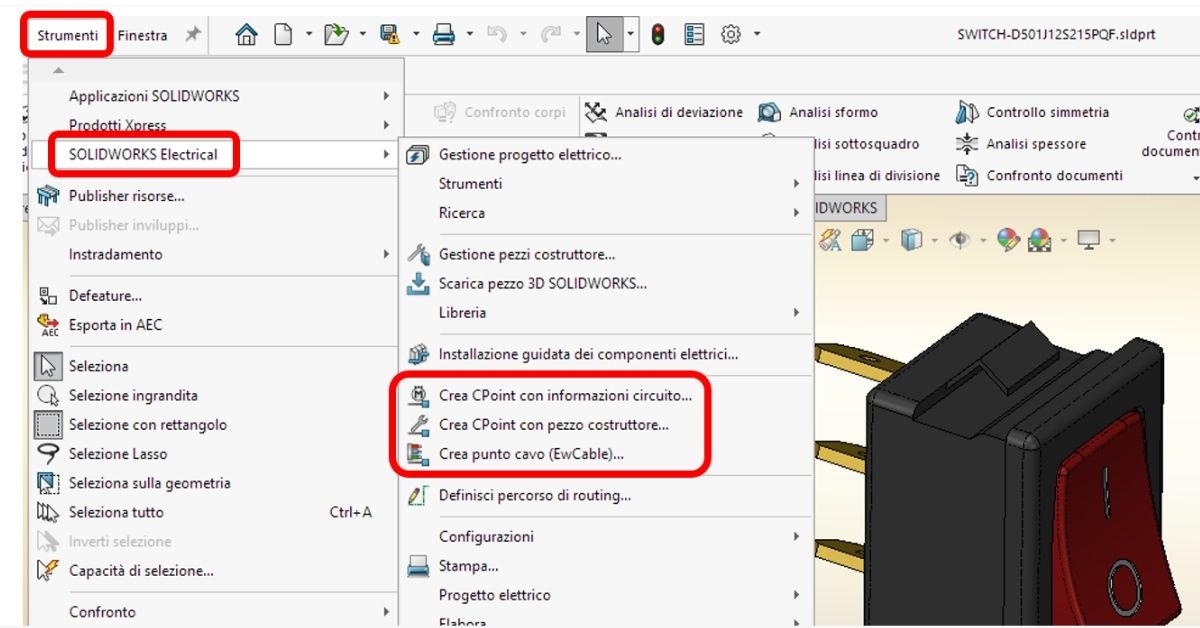This screenshot has width=1200, height=628.
Task: Select Crea CPoint con informazioni circuito
Action: click(564, 396)
